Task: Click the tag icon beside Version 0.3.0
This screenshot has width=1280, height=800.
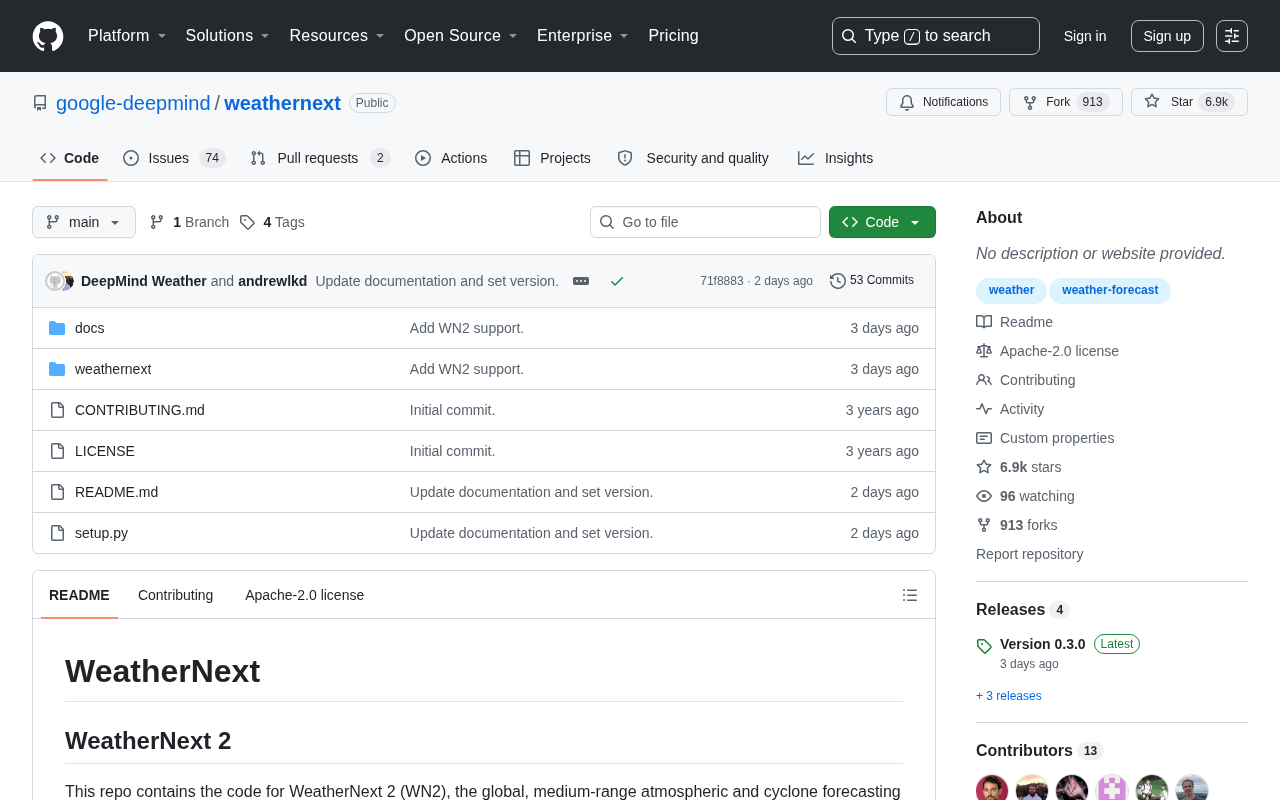Action: (x=984, y=646)
